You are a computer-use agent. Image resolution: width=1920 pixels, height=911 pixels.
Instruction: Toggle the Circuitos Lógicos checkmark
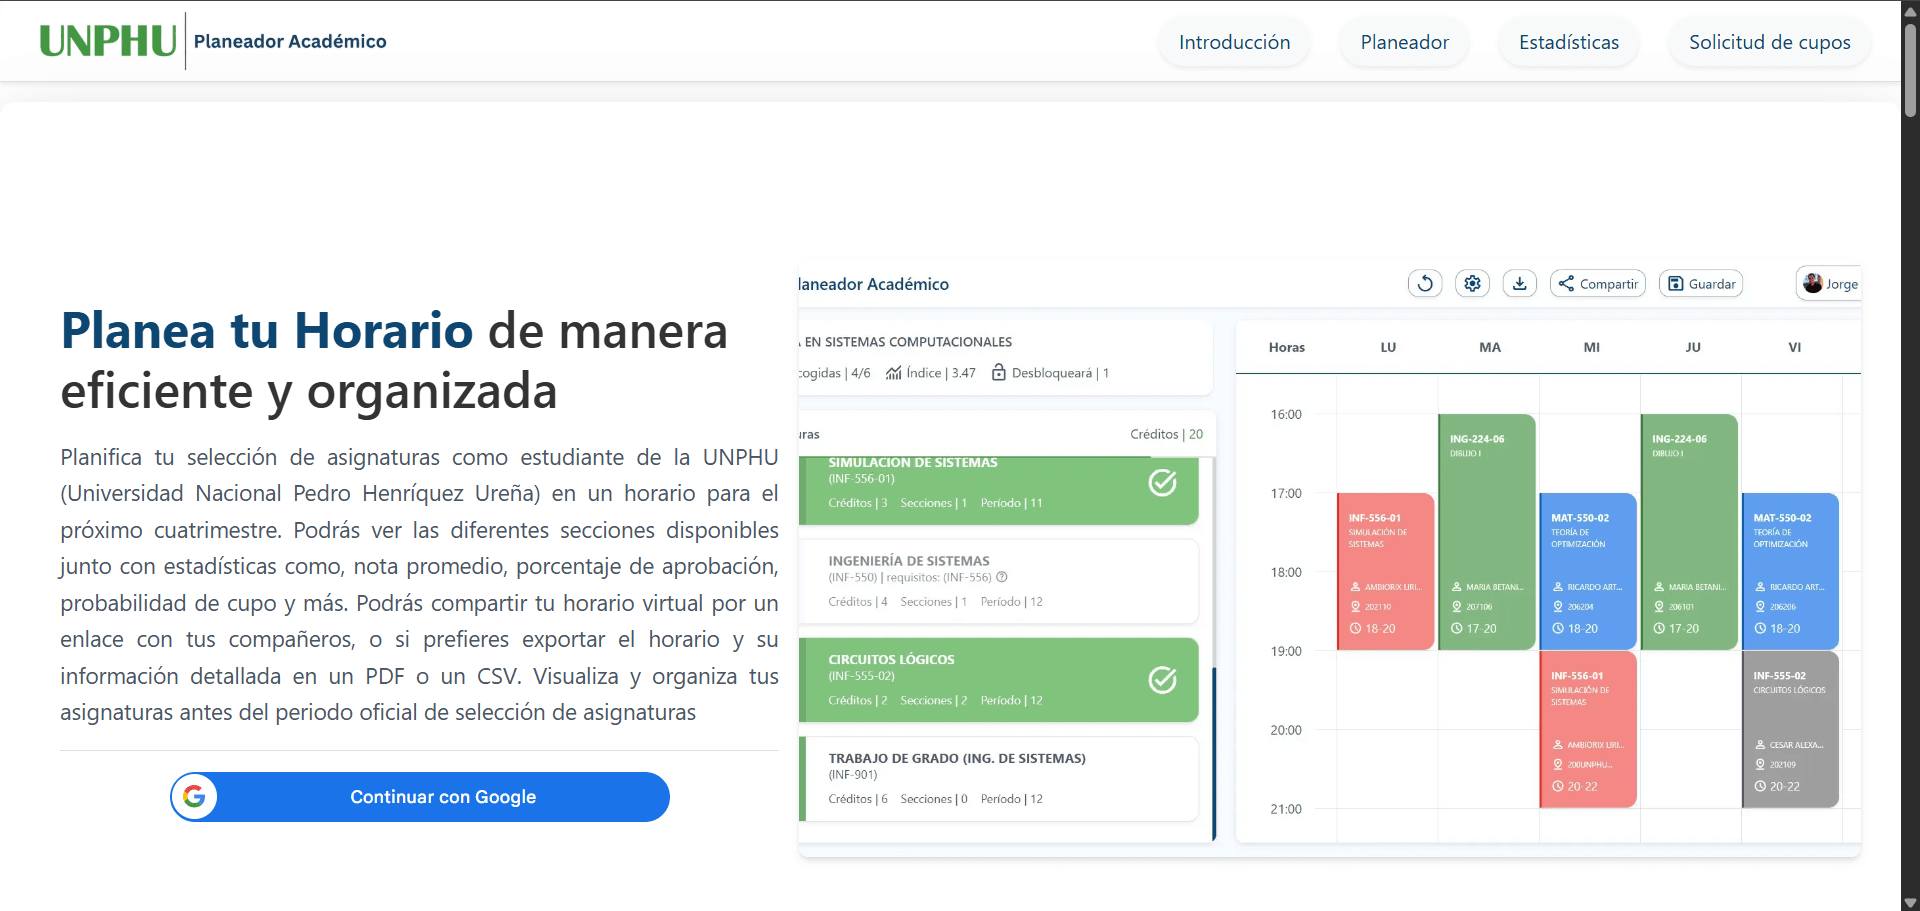pyautogui.click(x=1162, y=680)
